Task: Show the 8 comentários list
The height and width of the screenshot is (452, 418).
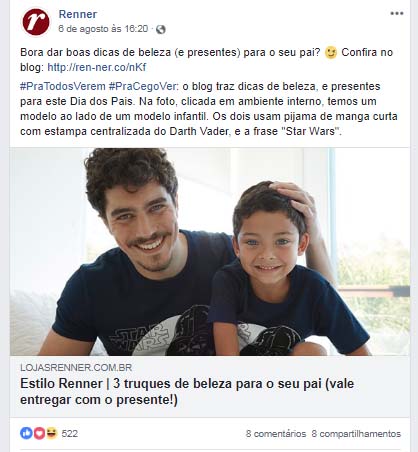Action: point(276,434)
